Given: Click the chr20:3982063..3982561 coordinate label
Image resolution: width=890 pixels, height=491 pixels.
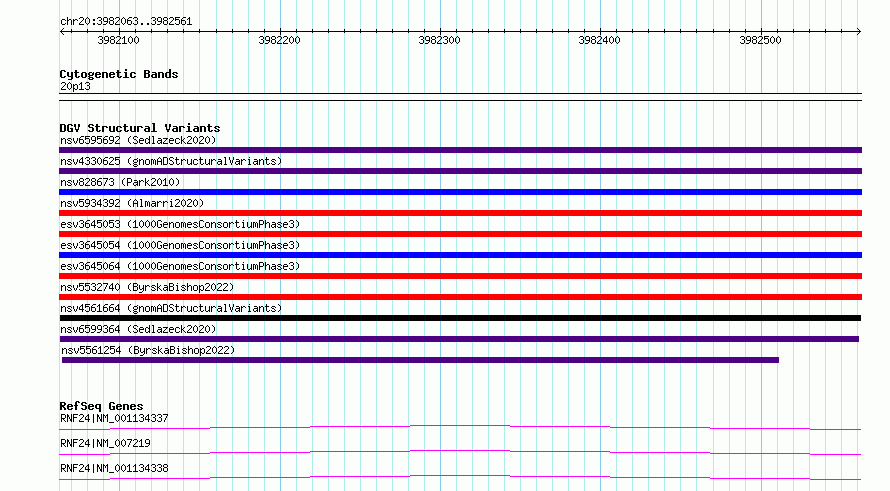Looking at the screenshot, I should click(x=126, y=22).
